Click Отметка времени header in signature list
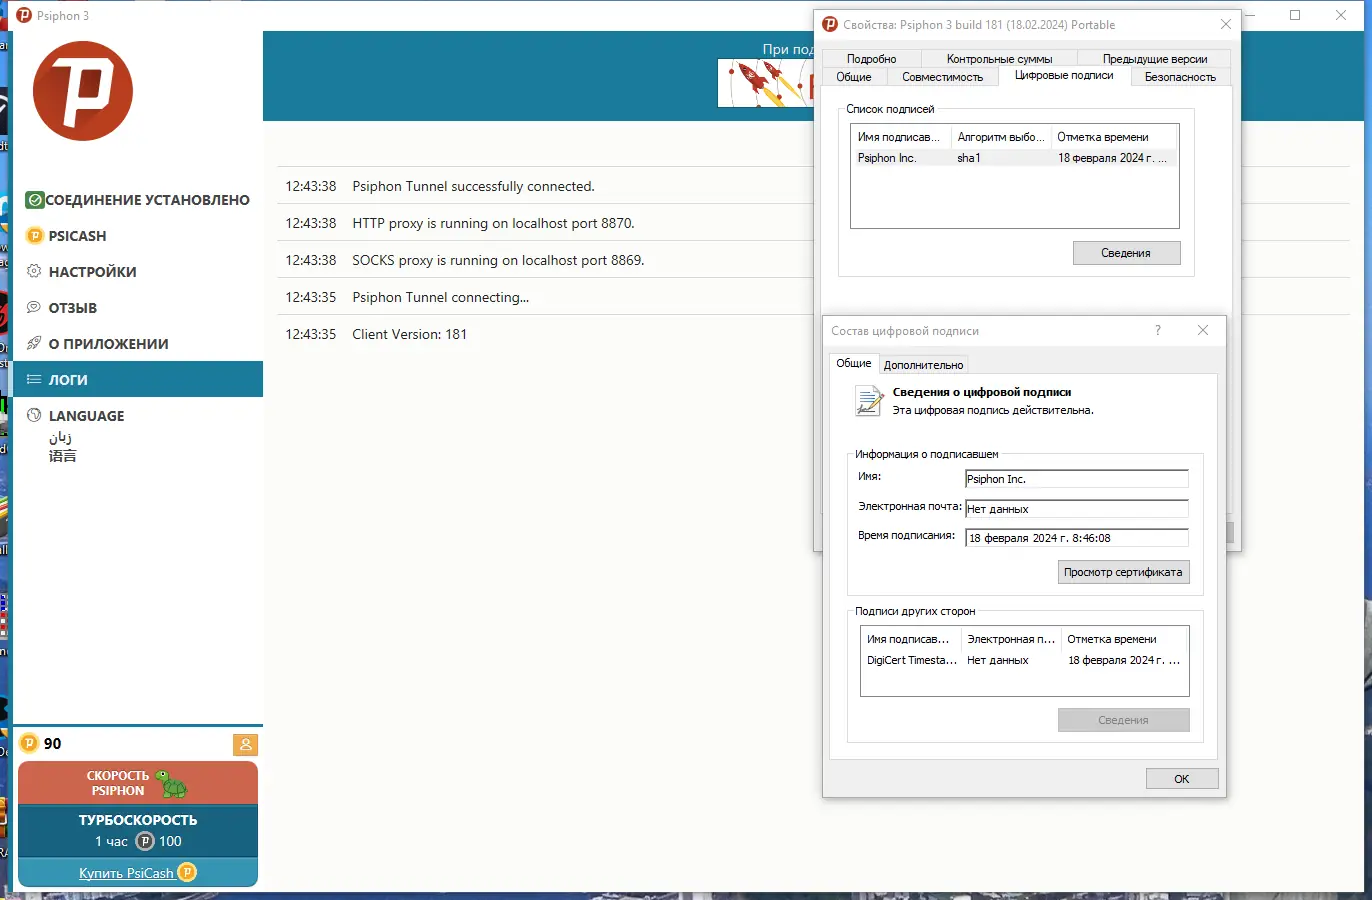 coord(1114,137)
